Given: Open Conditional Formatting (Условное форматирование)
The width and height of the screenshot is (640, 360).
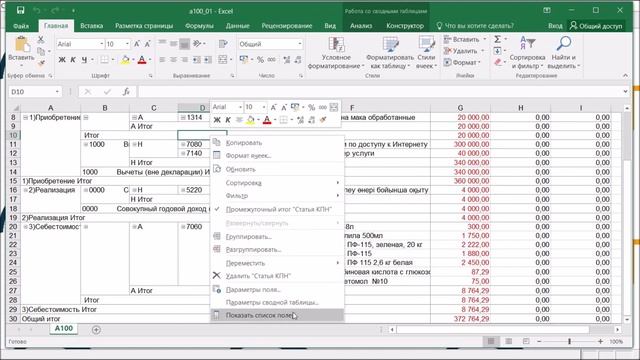Looking at the screenshot, I should pyautogui.click(x=336, y=53).
